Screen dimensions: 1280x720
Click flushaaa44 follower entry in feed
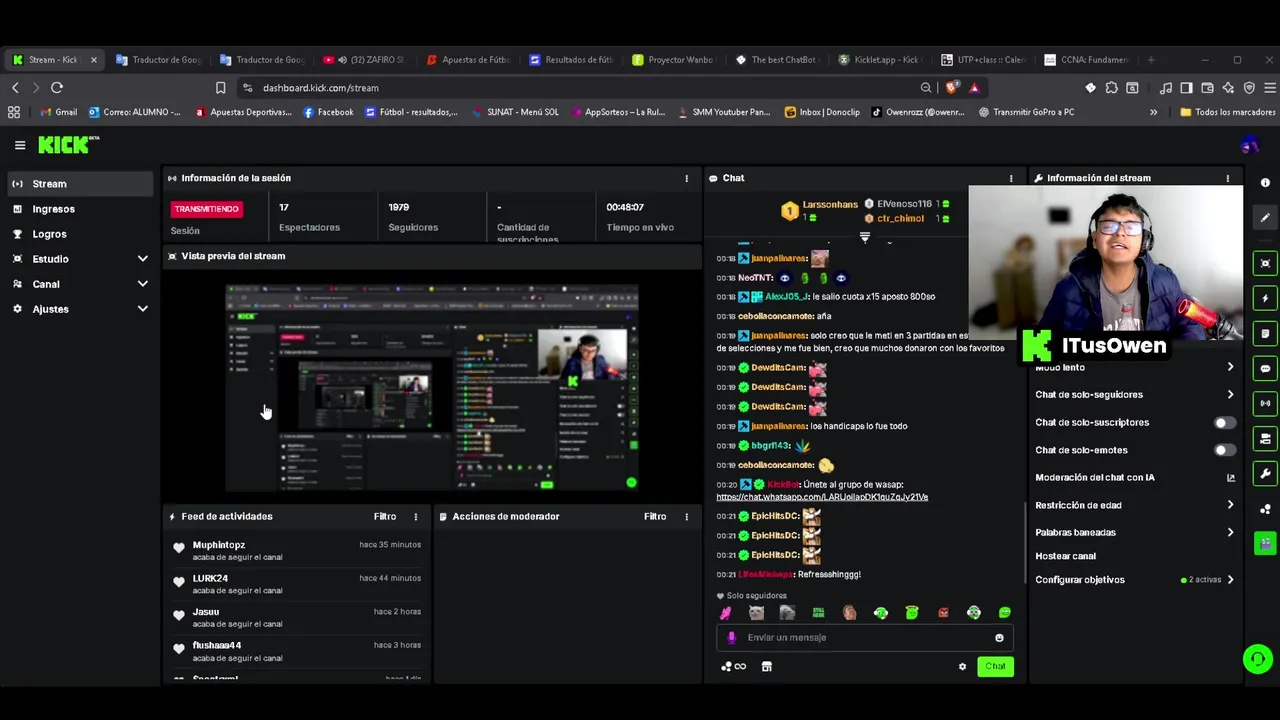298,651
